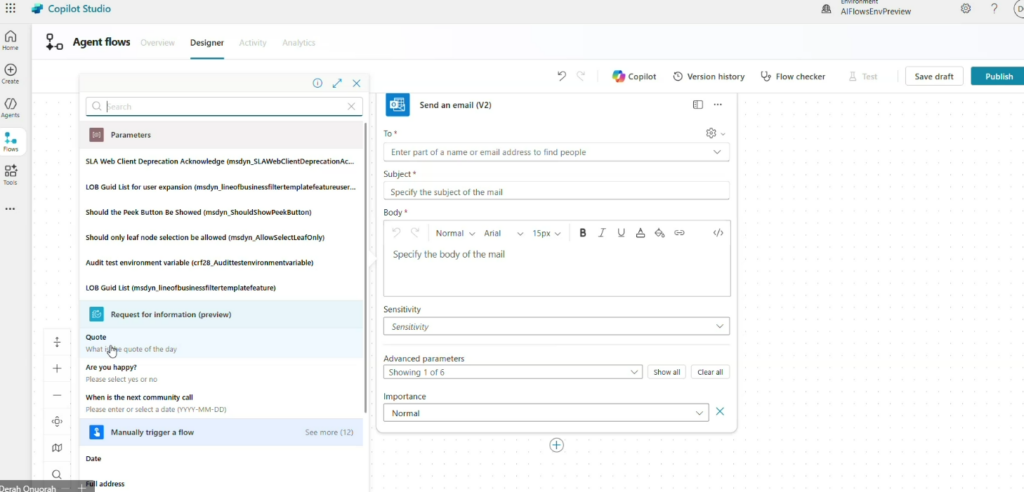
Task: Open the font color picker
Action: click(640, 233)
